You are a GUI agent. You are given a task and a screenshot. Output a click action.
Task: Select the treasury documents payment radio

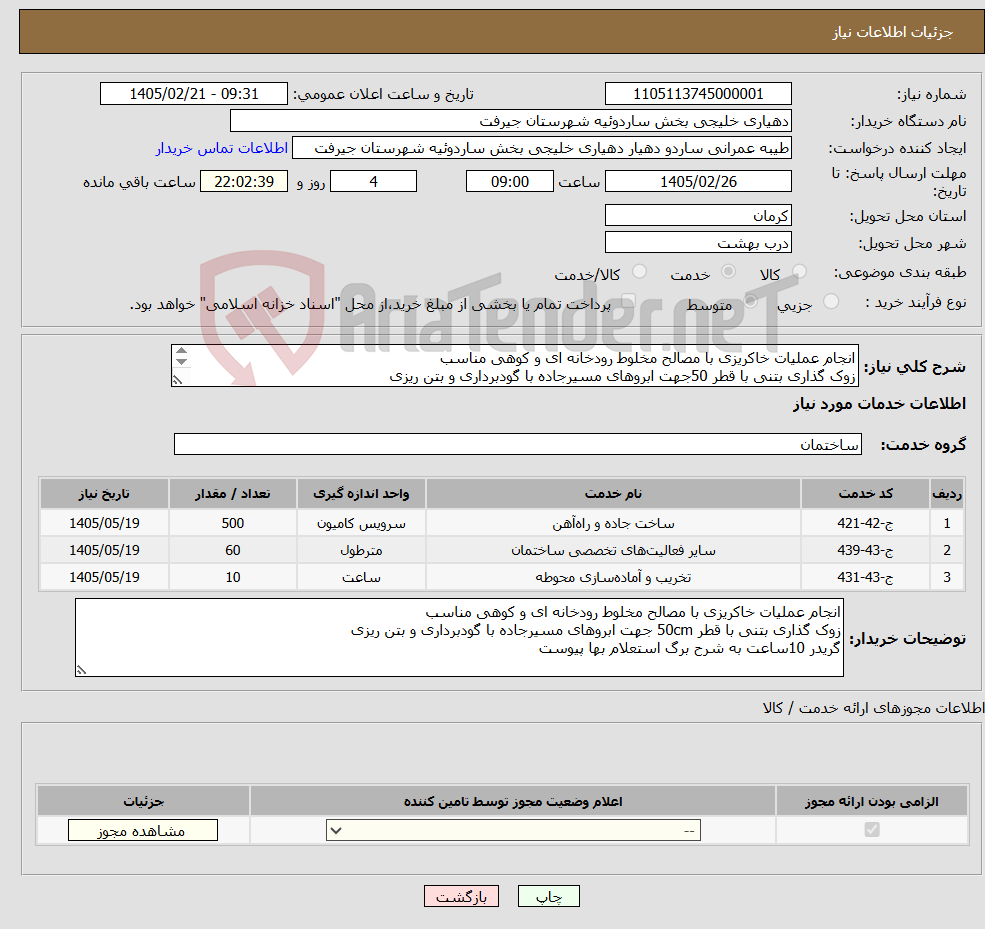[628, 302]
